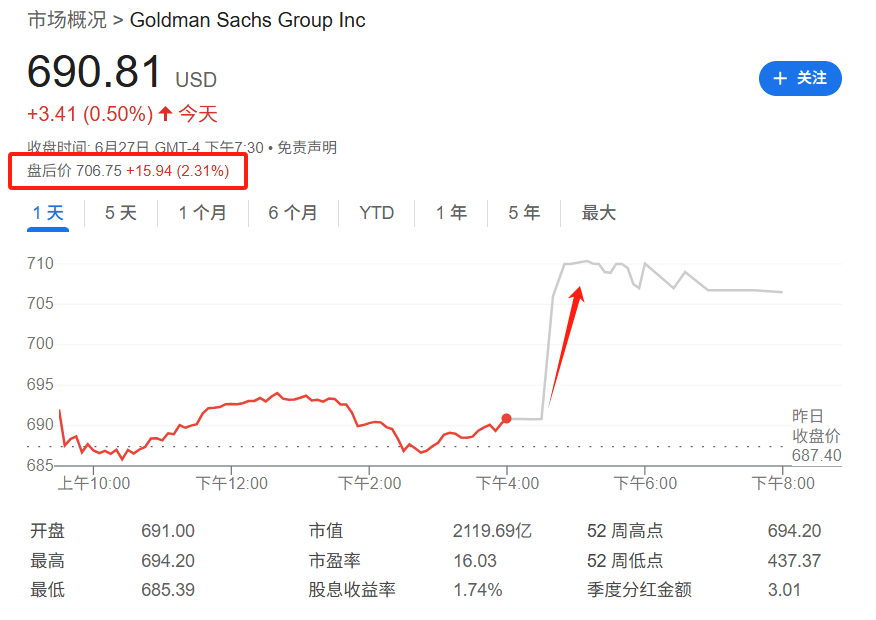Switch chart to YTD
The image size is (876, 620).
click(x=377, y=213)
